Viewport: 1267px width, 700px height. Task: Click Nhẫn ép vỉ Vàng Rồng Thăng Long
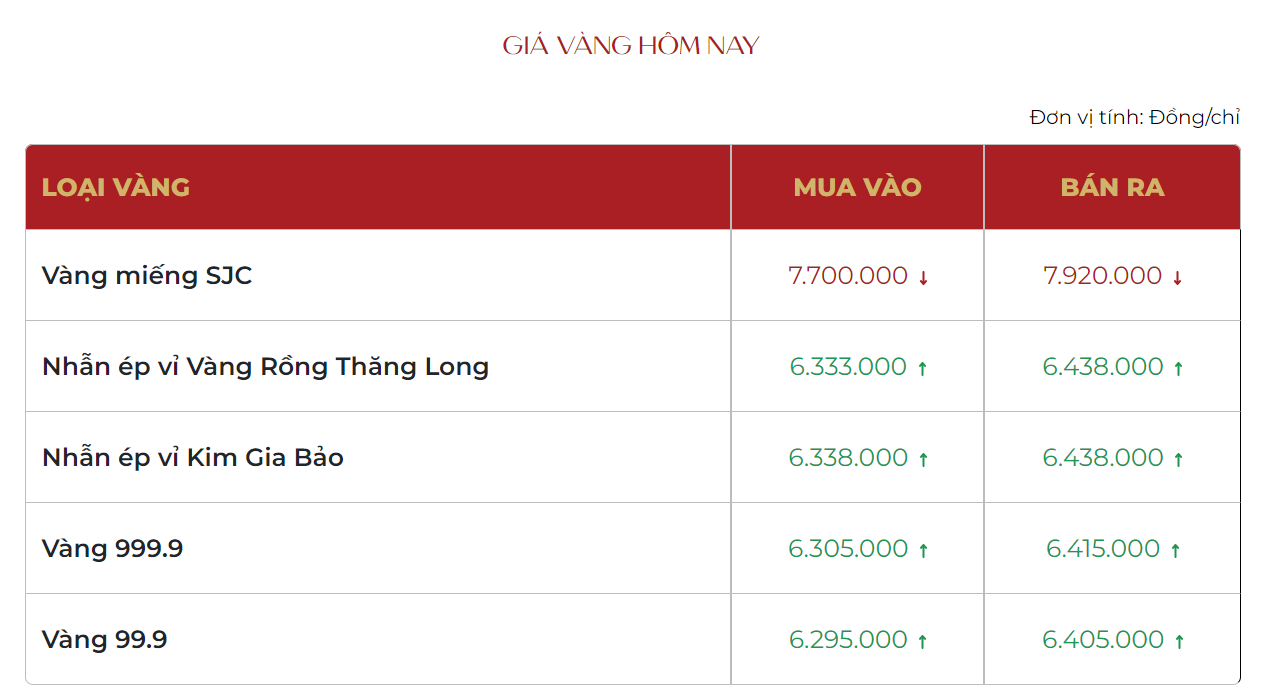[265, 366]
